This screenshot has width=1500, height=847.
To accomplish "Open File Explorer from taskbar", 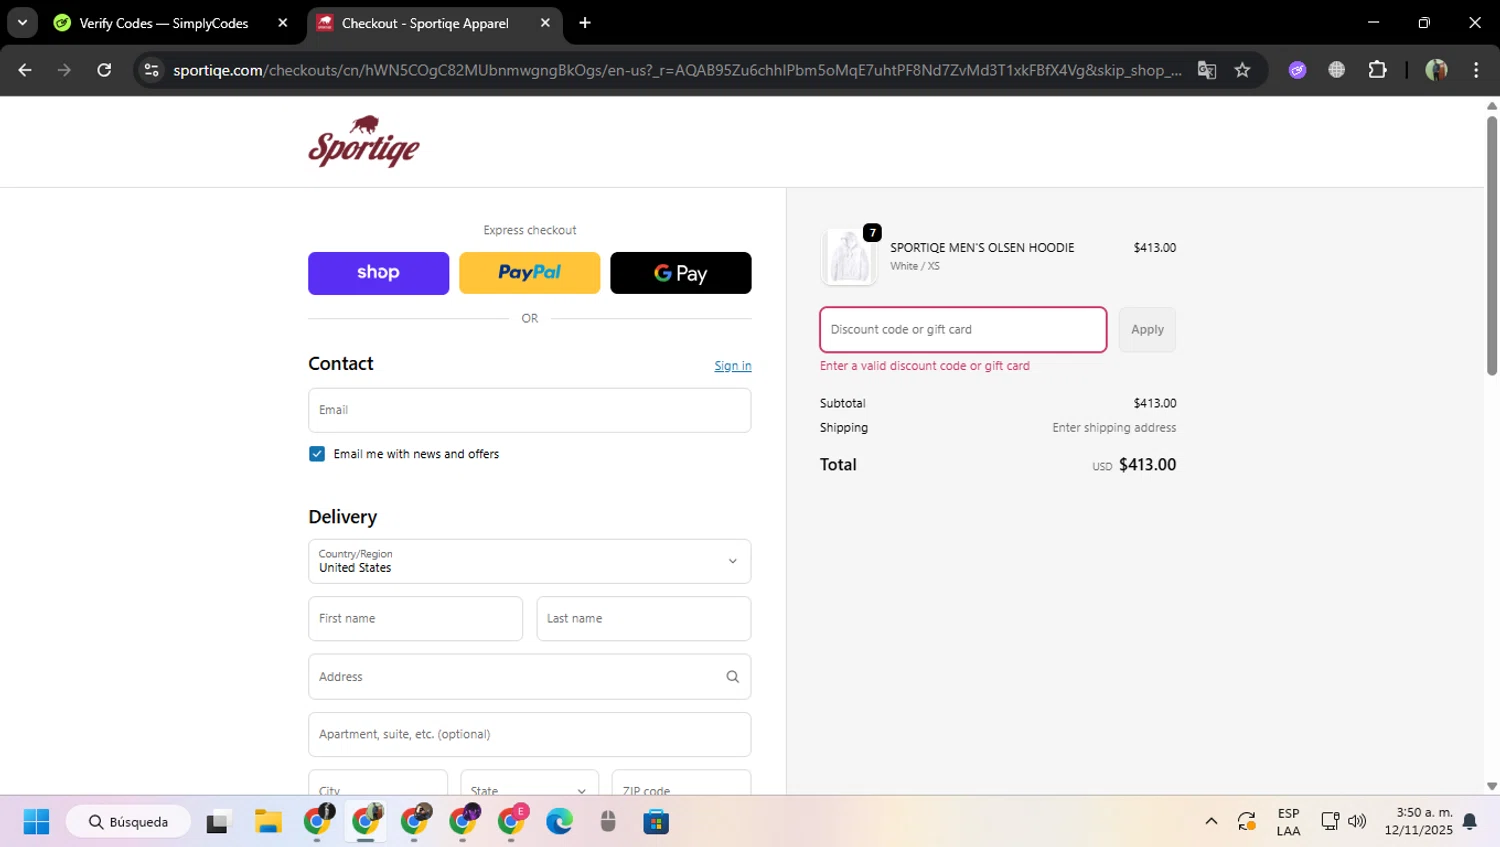I will [x=267, y=822].
